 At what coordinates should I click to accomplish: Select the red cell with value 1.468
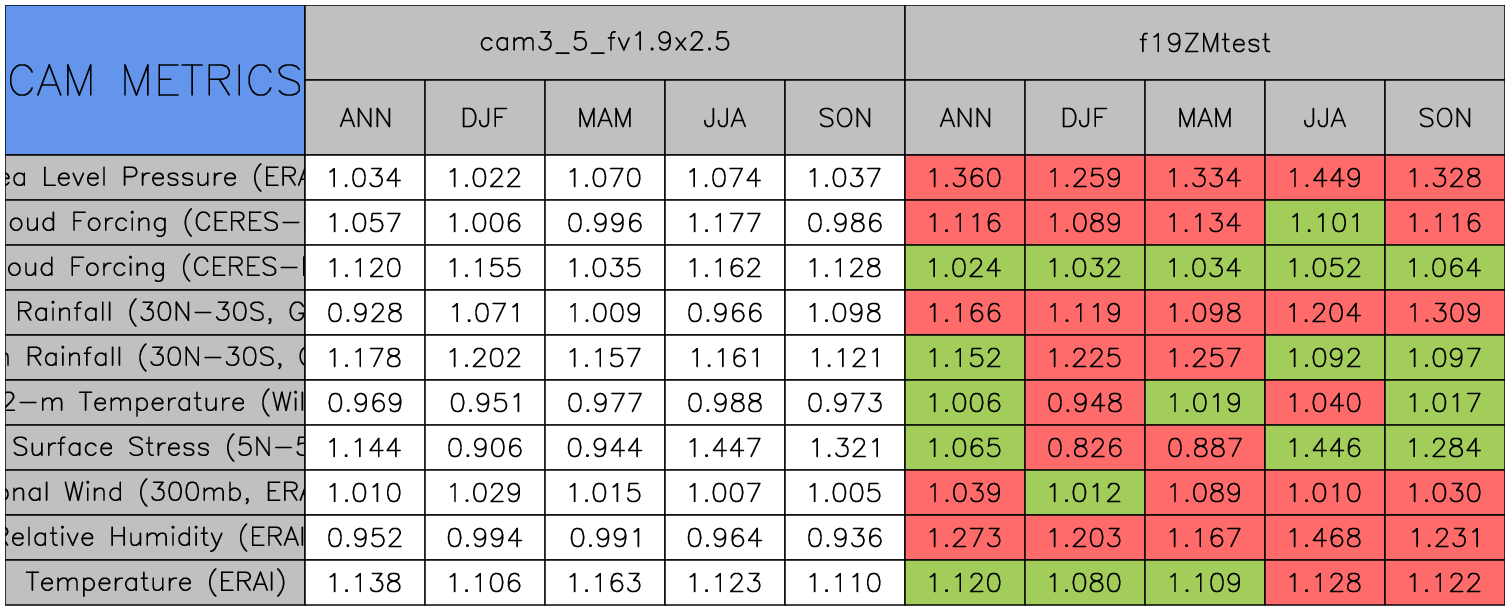coord(1324,537)
